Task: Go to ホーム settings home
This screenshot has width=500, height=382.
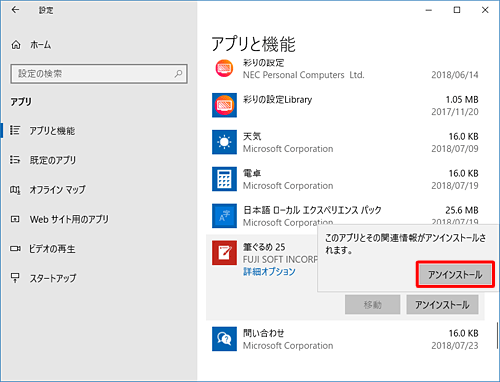Action: (x=41, y=45)
